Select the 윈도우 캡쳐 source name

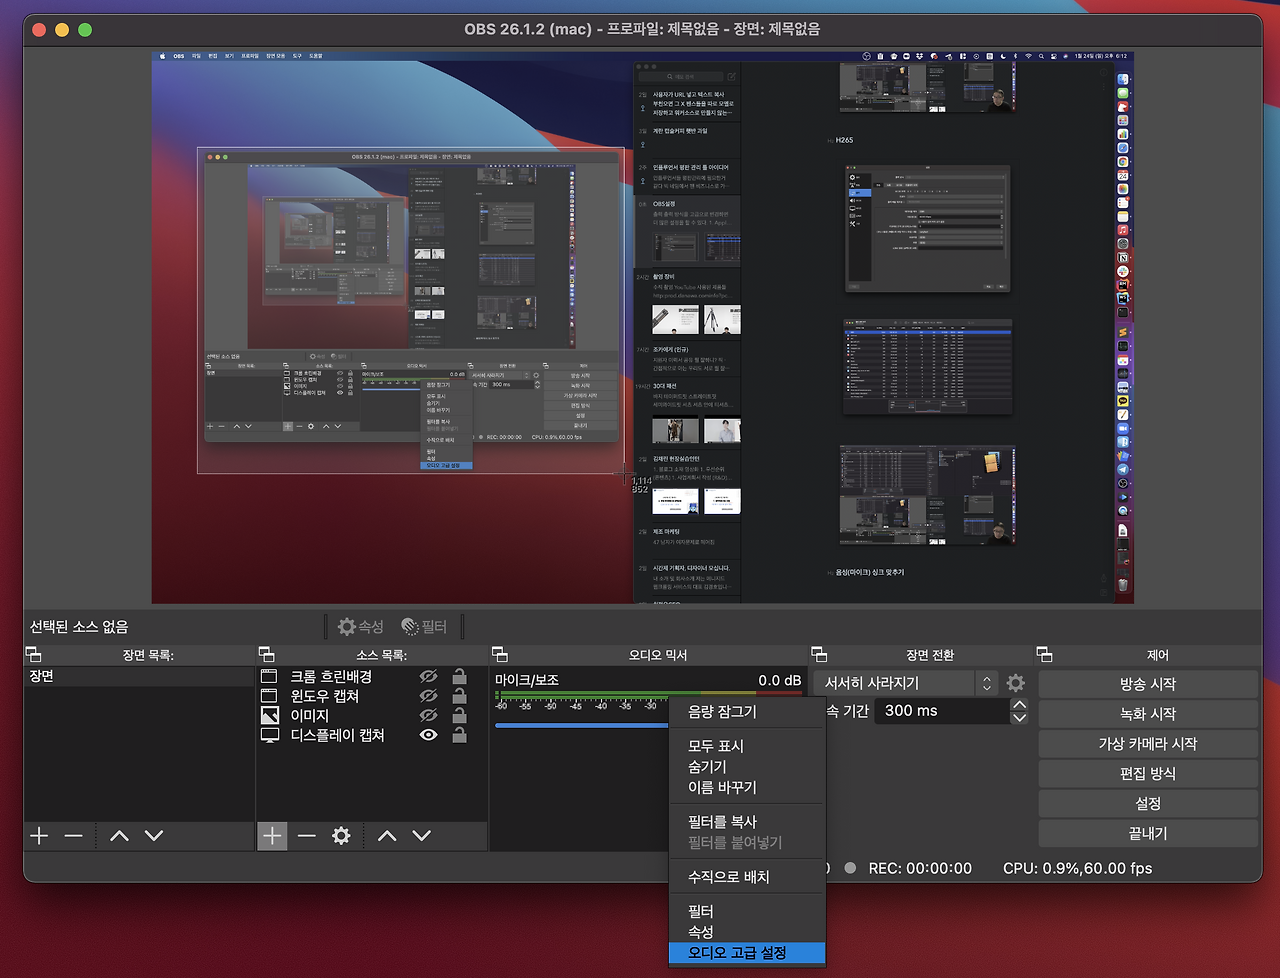[324, 696]
